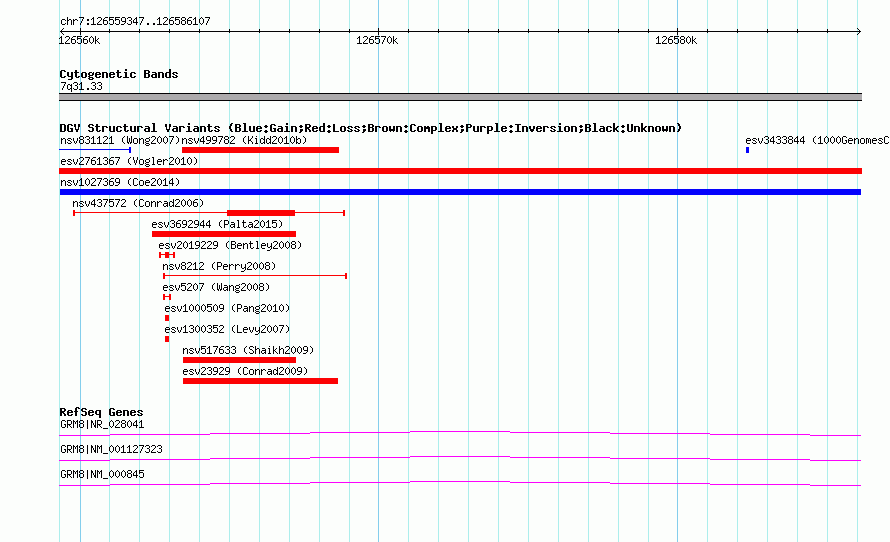Select the esv5207 (Wang2008) label
This screenshot has height=542, width=890.
pos(216,287)
